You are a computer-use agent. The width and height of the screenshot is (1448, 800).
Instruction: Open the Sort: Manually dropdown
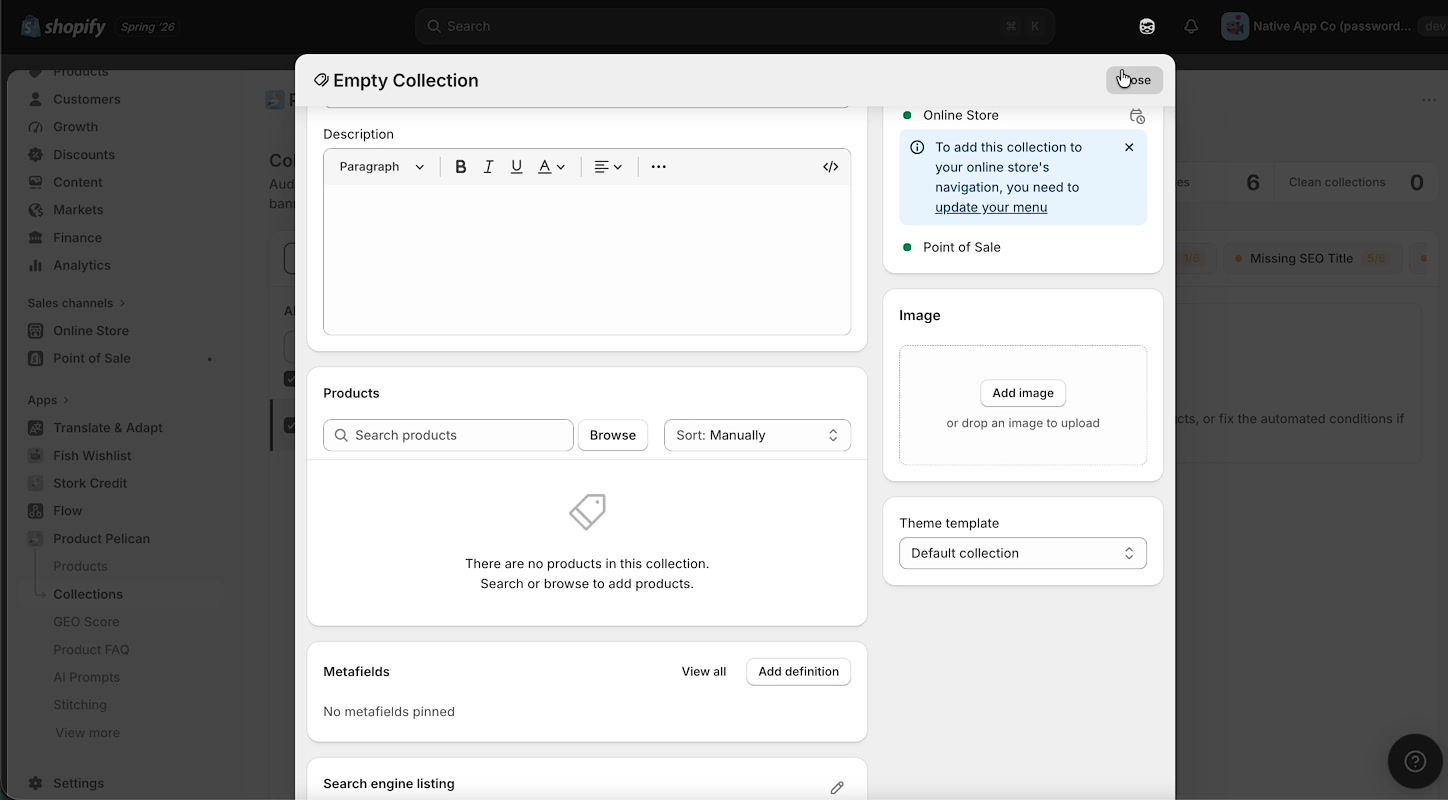[x=757, y=435]
